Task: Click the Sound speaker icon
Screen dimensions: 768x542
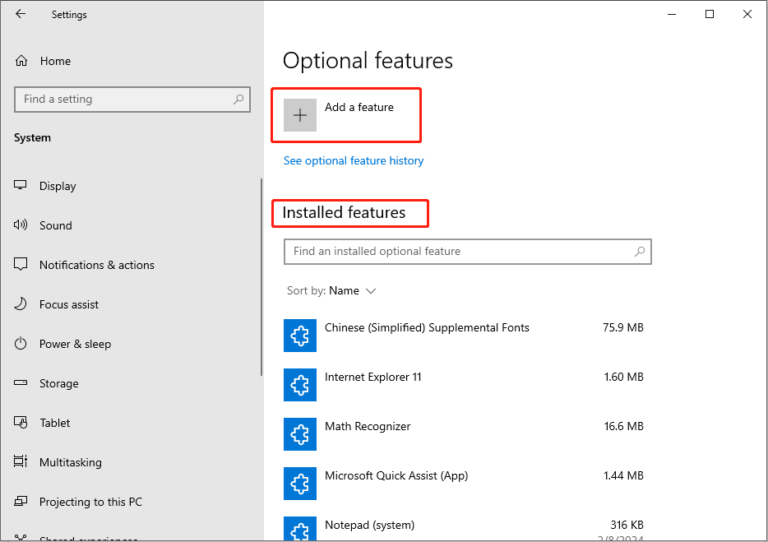Action: pos(20,225)
